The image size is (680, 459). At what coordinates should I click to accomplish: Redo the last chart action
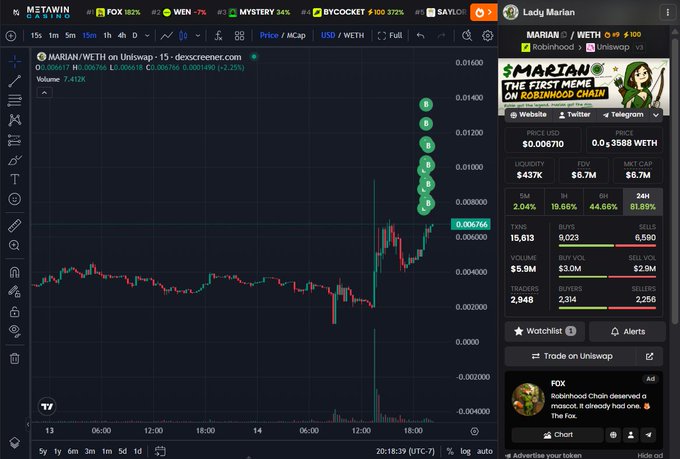point(441,36)
